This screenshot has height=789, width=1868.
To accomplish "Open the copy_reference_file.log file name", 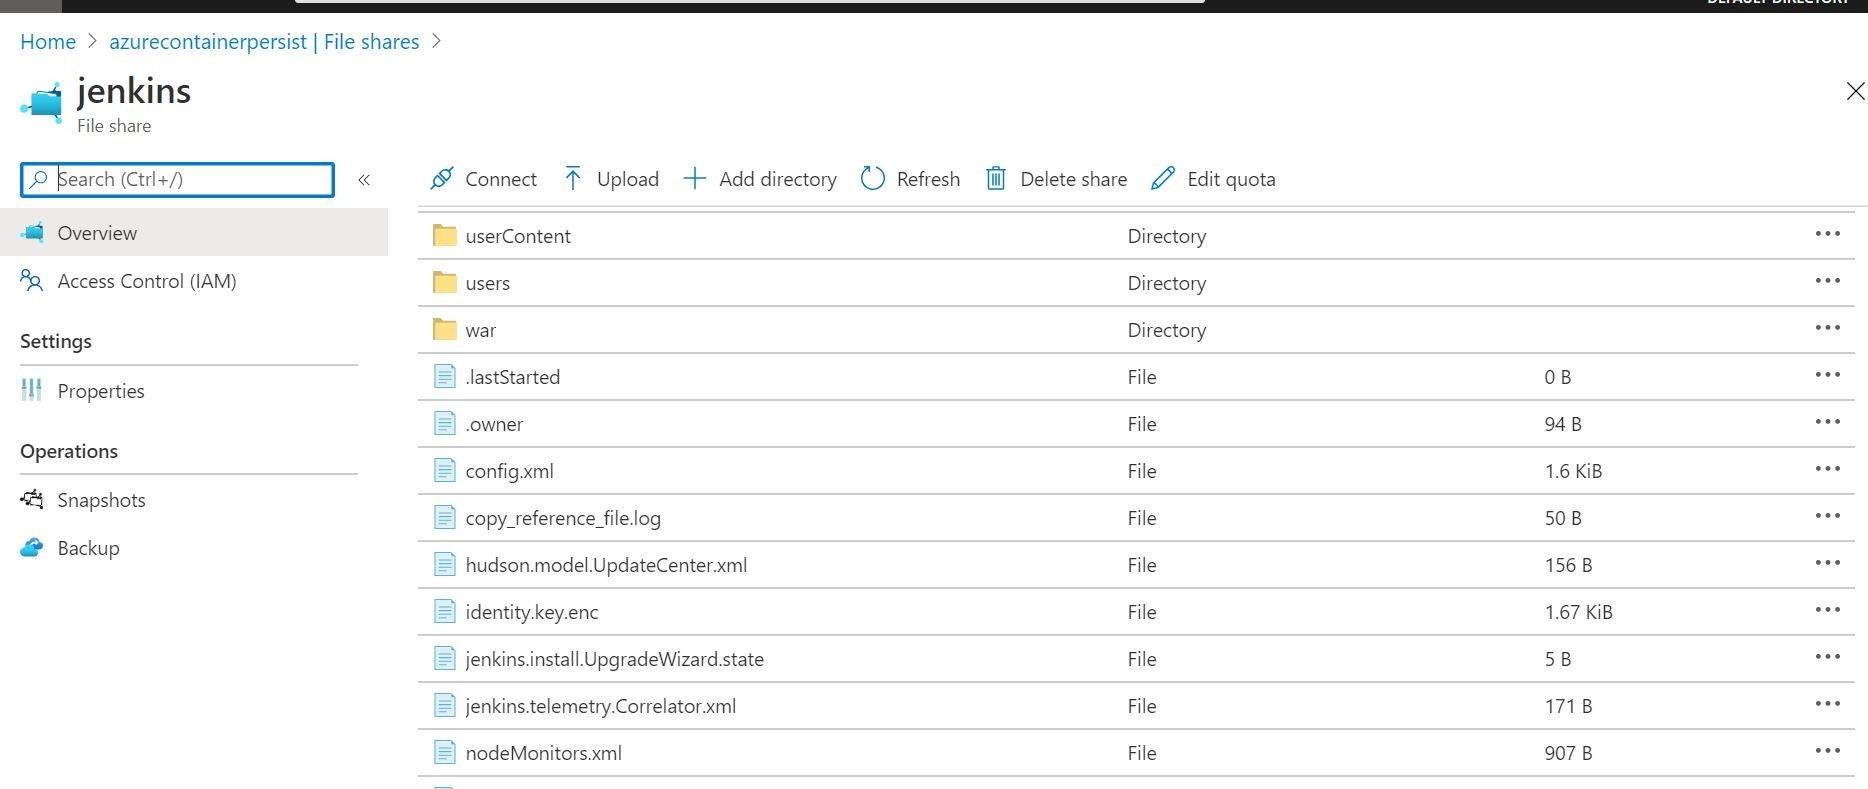I will coord(563,518).
